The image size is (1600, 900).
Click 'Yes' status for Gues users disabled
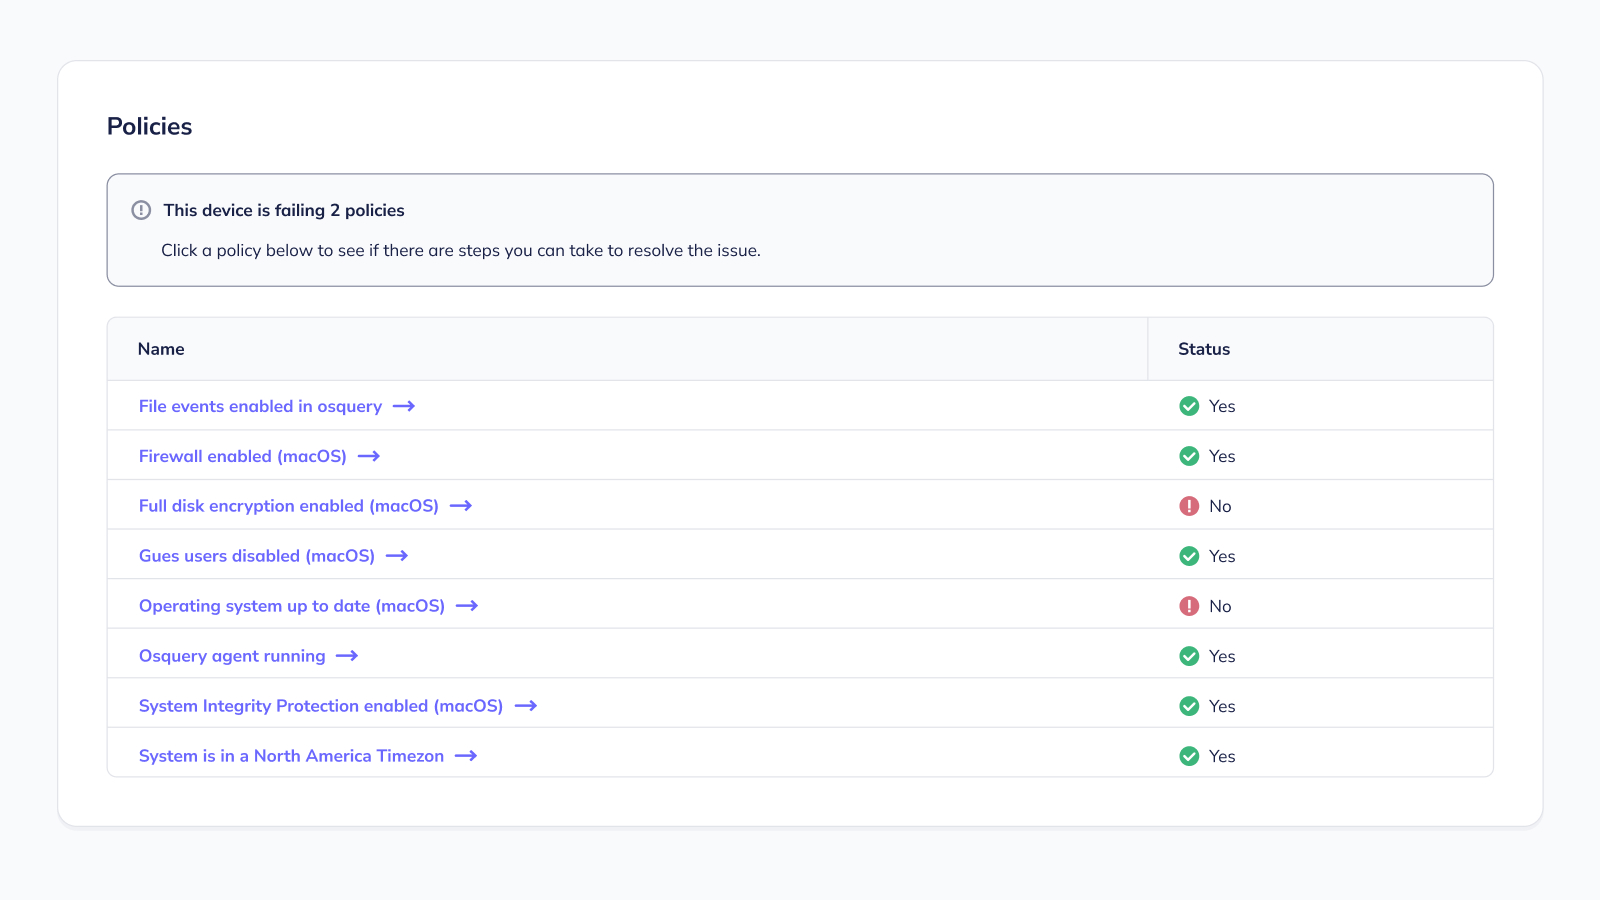(1222, 556)
